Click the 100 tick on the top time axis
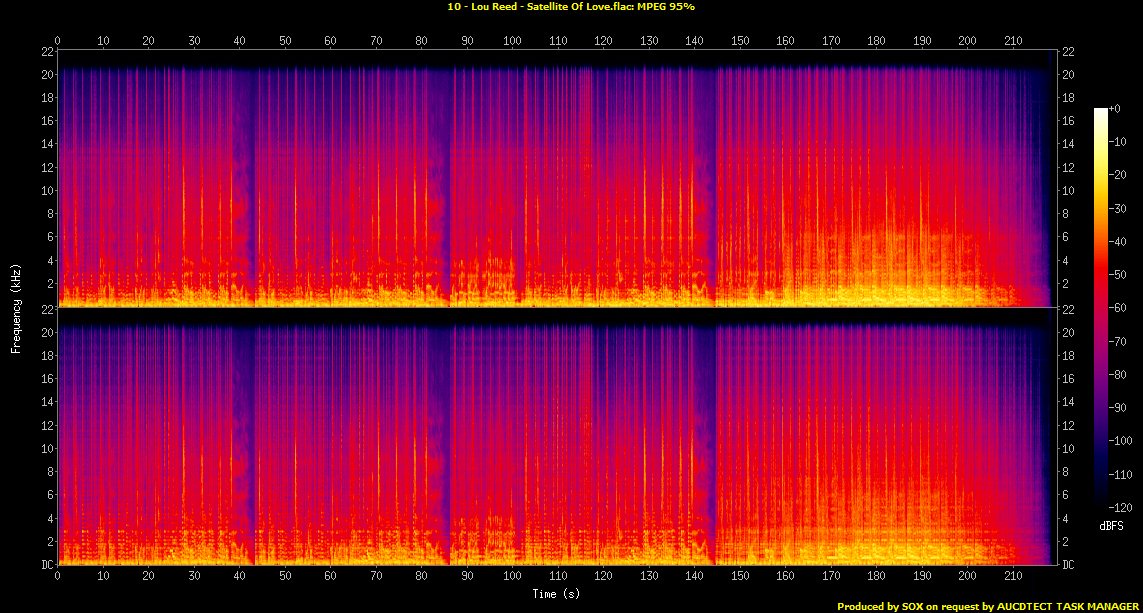Screen dimensions: 1143x613 tap(512, 41)
